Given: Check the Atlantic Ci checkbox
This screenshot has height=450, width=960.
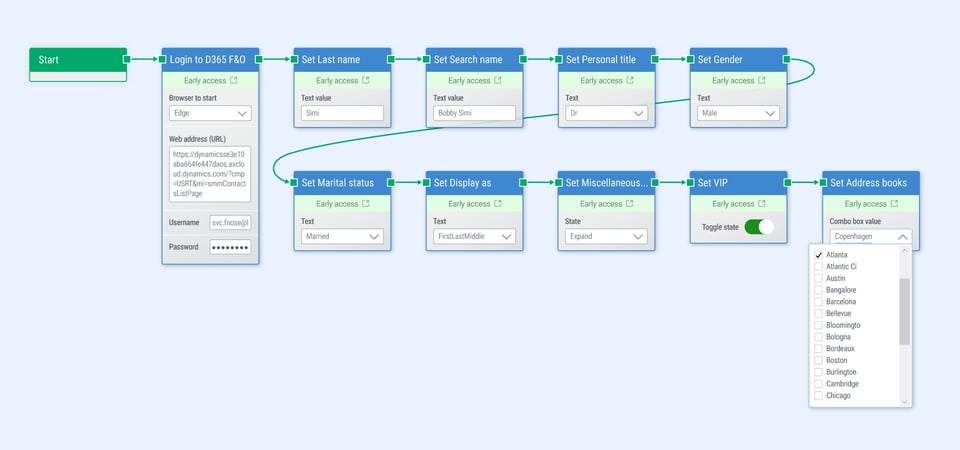Looking at the screenshot, I should click(x=818, y=266).
